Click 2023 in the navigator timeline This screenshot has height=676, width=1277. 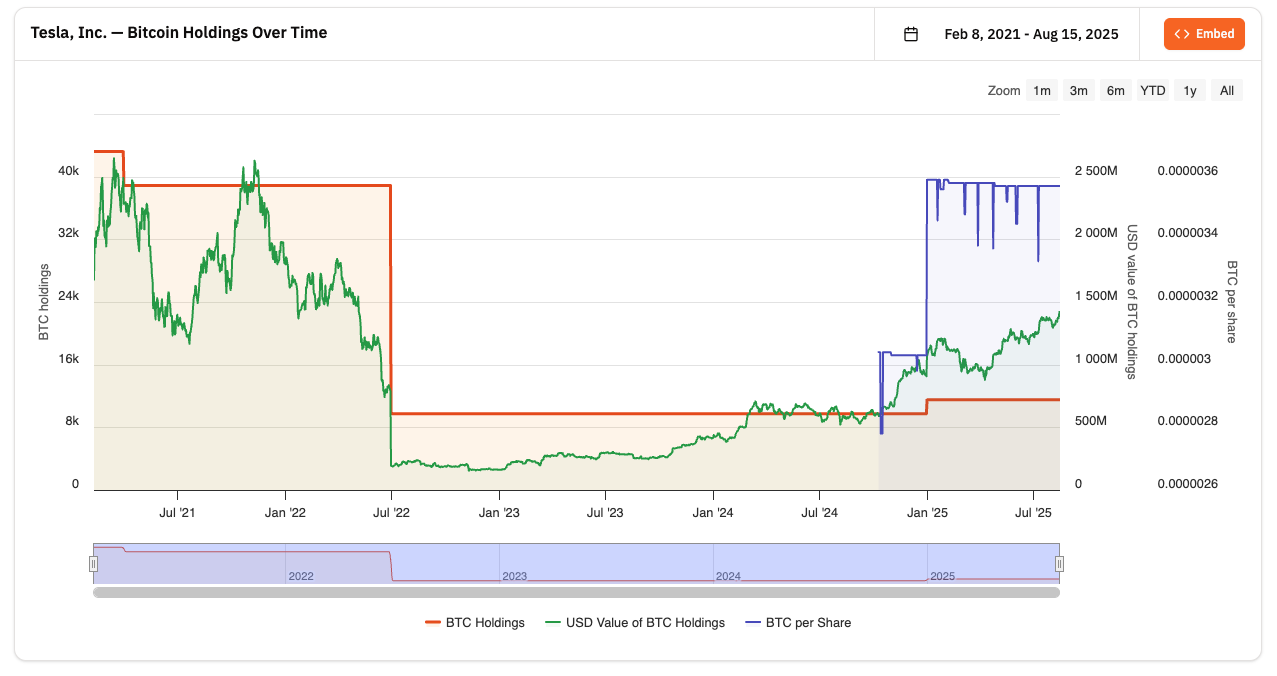[x=515, y=577]
